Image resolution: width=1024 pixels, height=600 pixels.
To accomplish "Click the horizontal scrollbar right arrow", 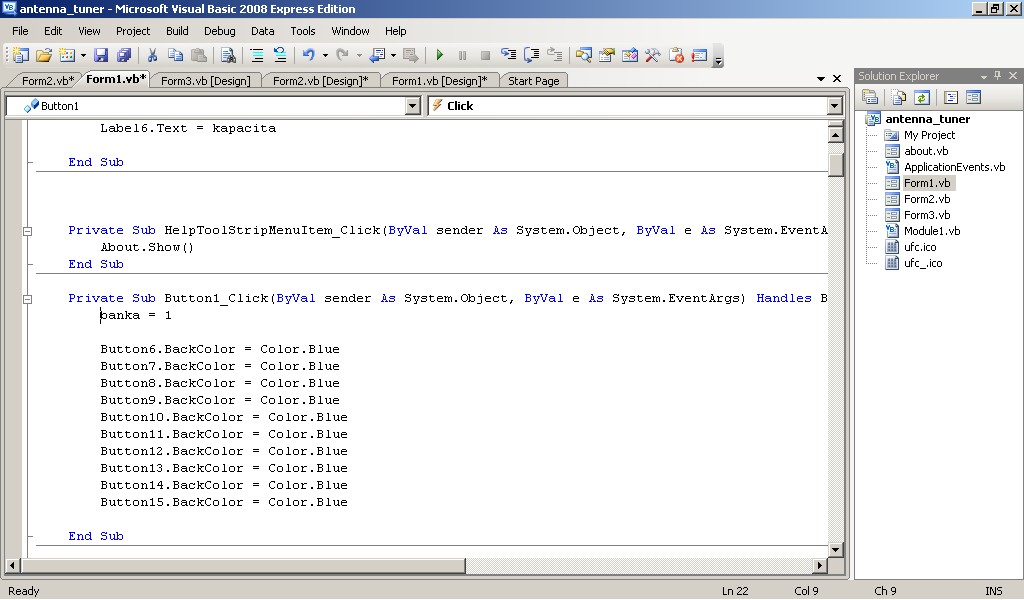I will click(820, 566).
